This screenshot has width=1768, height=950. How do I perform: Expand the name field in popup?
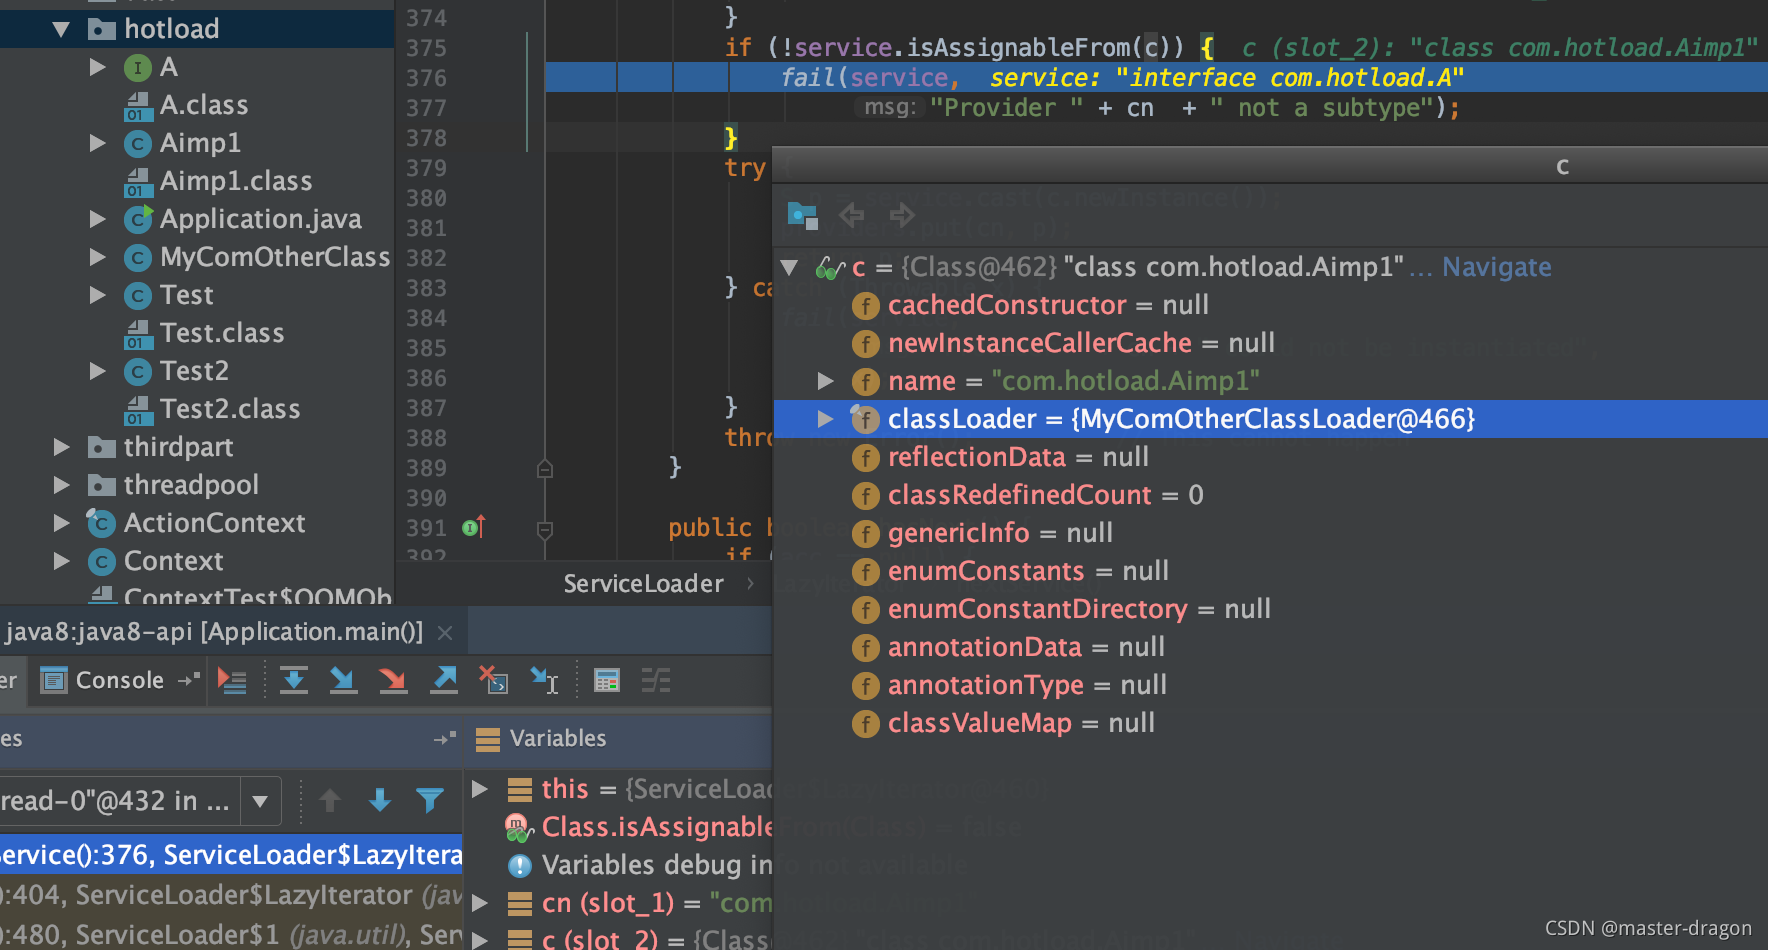coord(825,381)
